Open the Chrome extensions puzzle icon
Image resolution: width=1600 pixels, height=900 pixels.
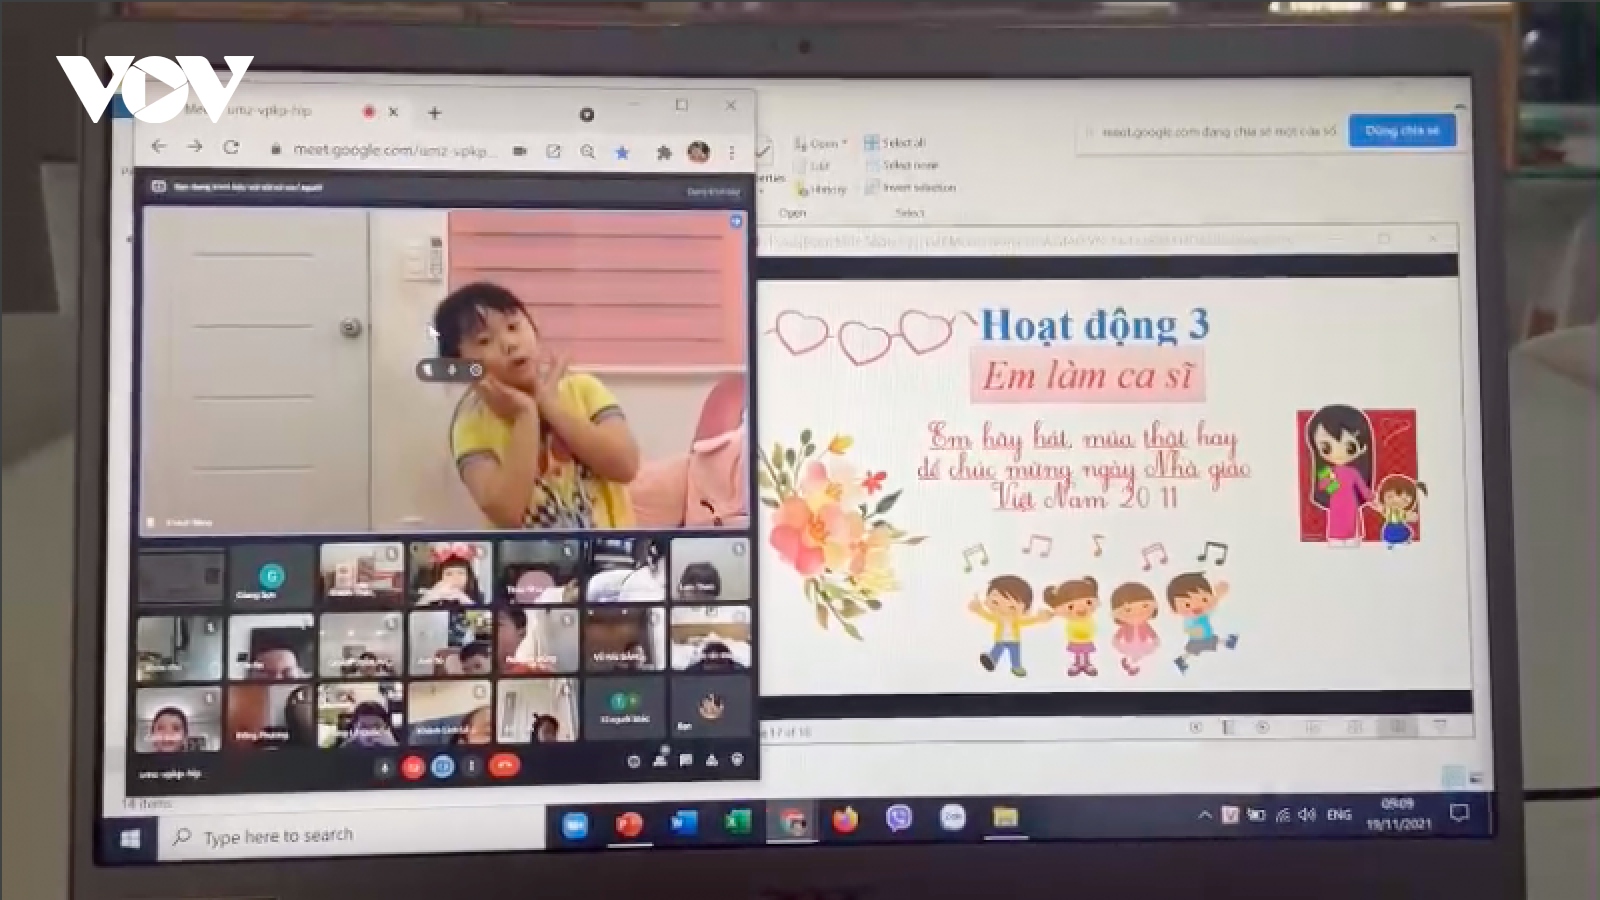663,152
